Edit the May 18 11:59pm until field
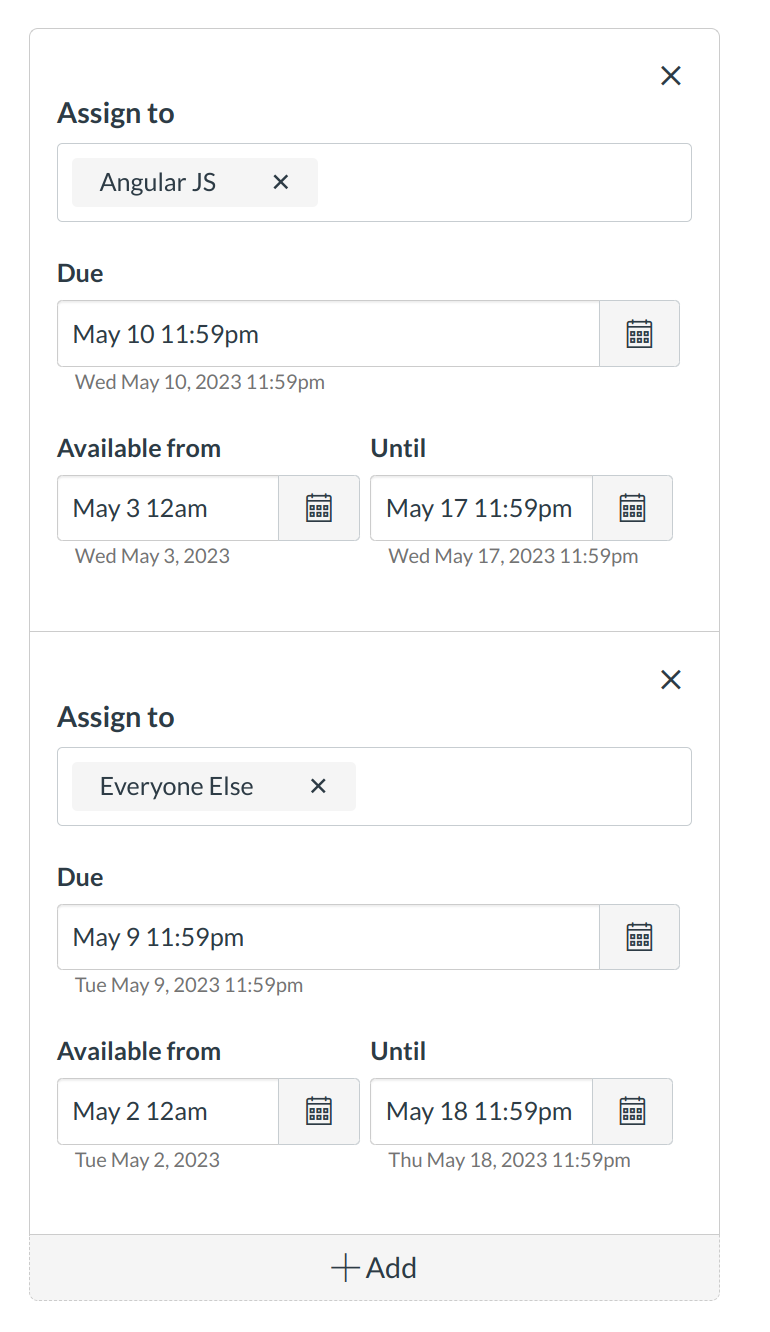This screenshot has height=1332, width=770. (481, 1111)
